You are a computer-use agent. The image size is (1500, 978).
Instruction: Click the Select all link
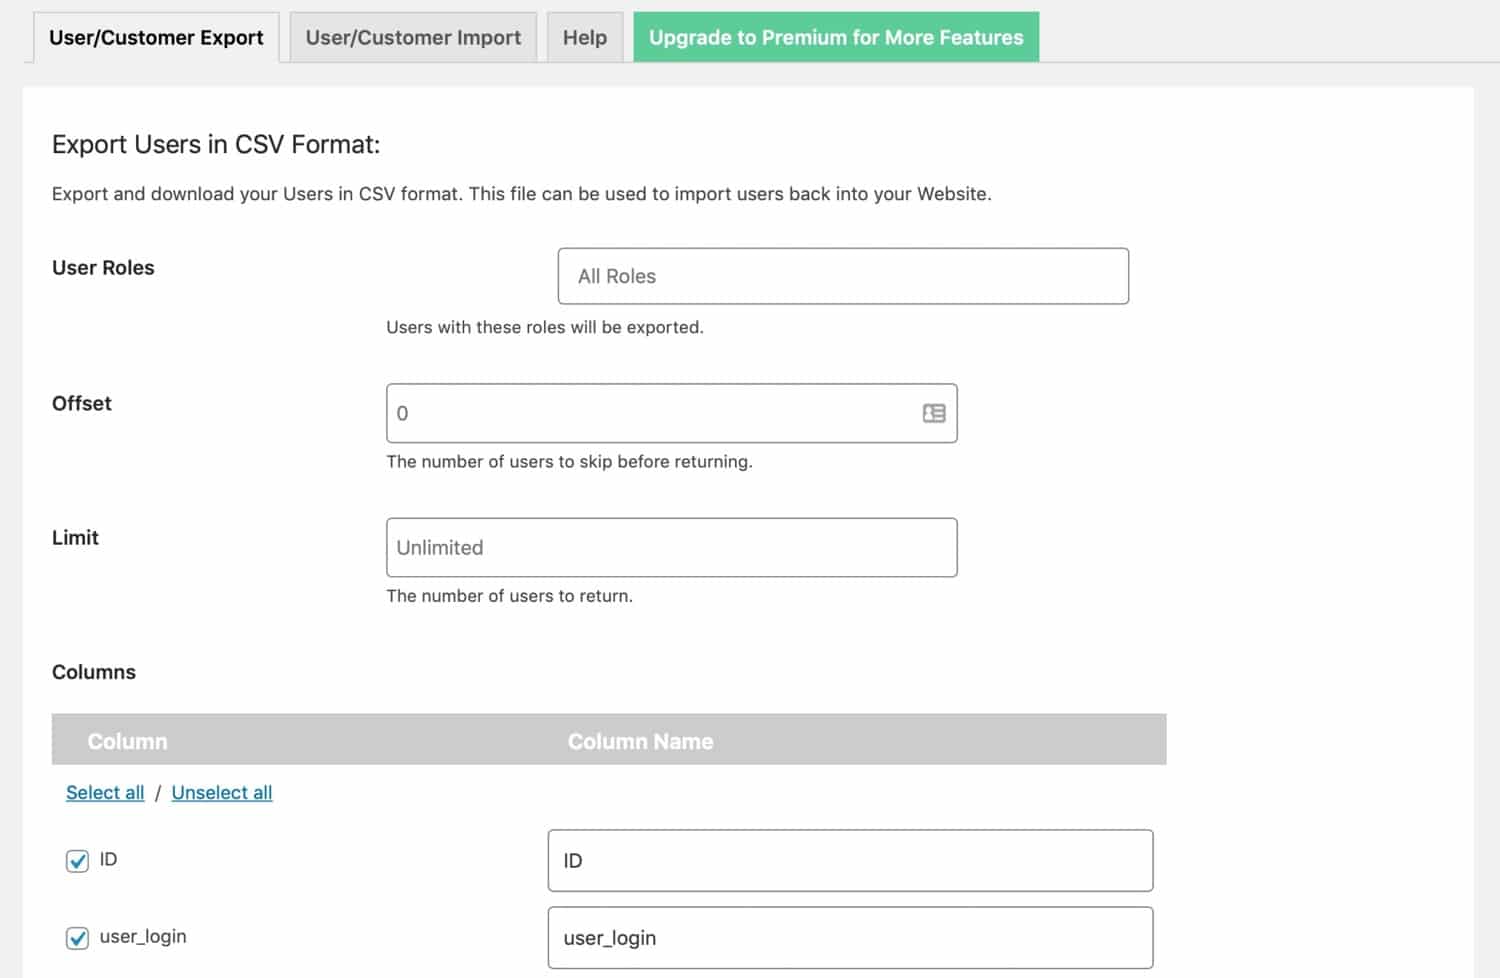click(x=105, y=792)
